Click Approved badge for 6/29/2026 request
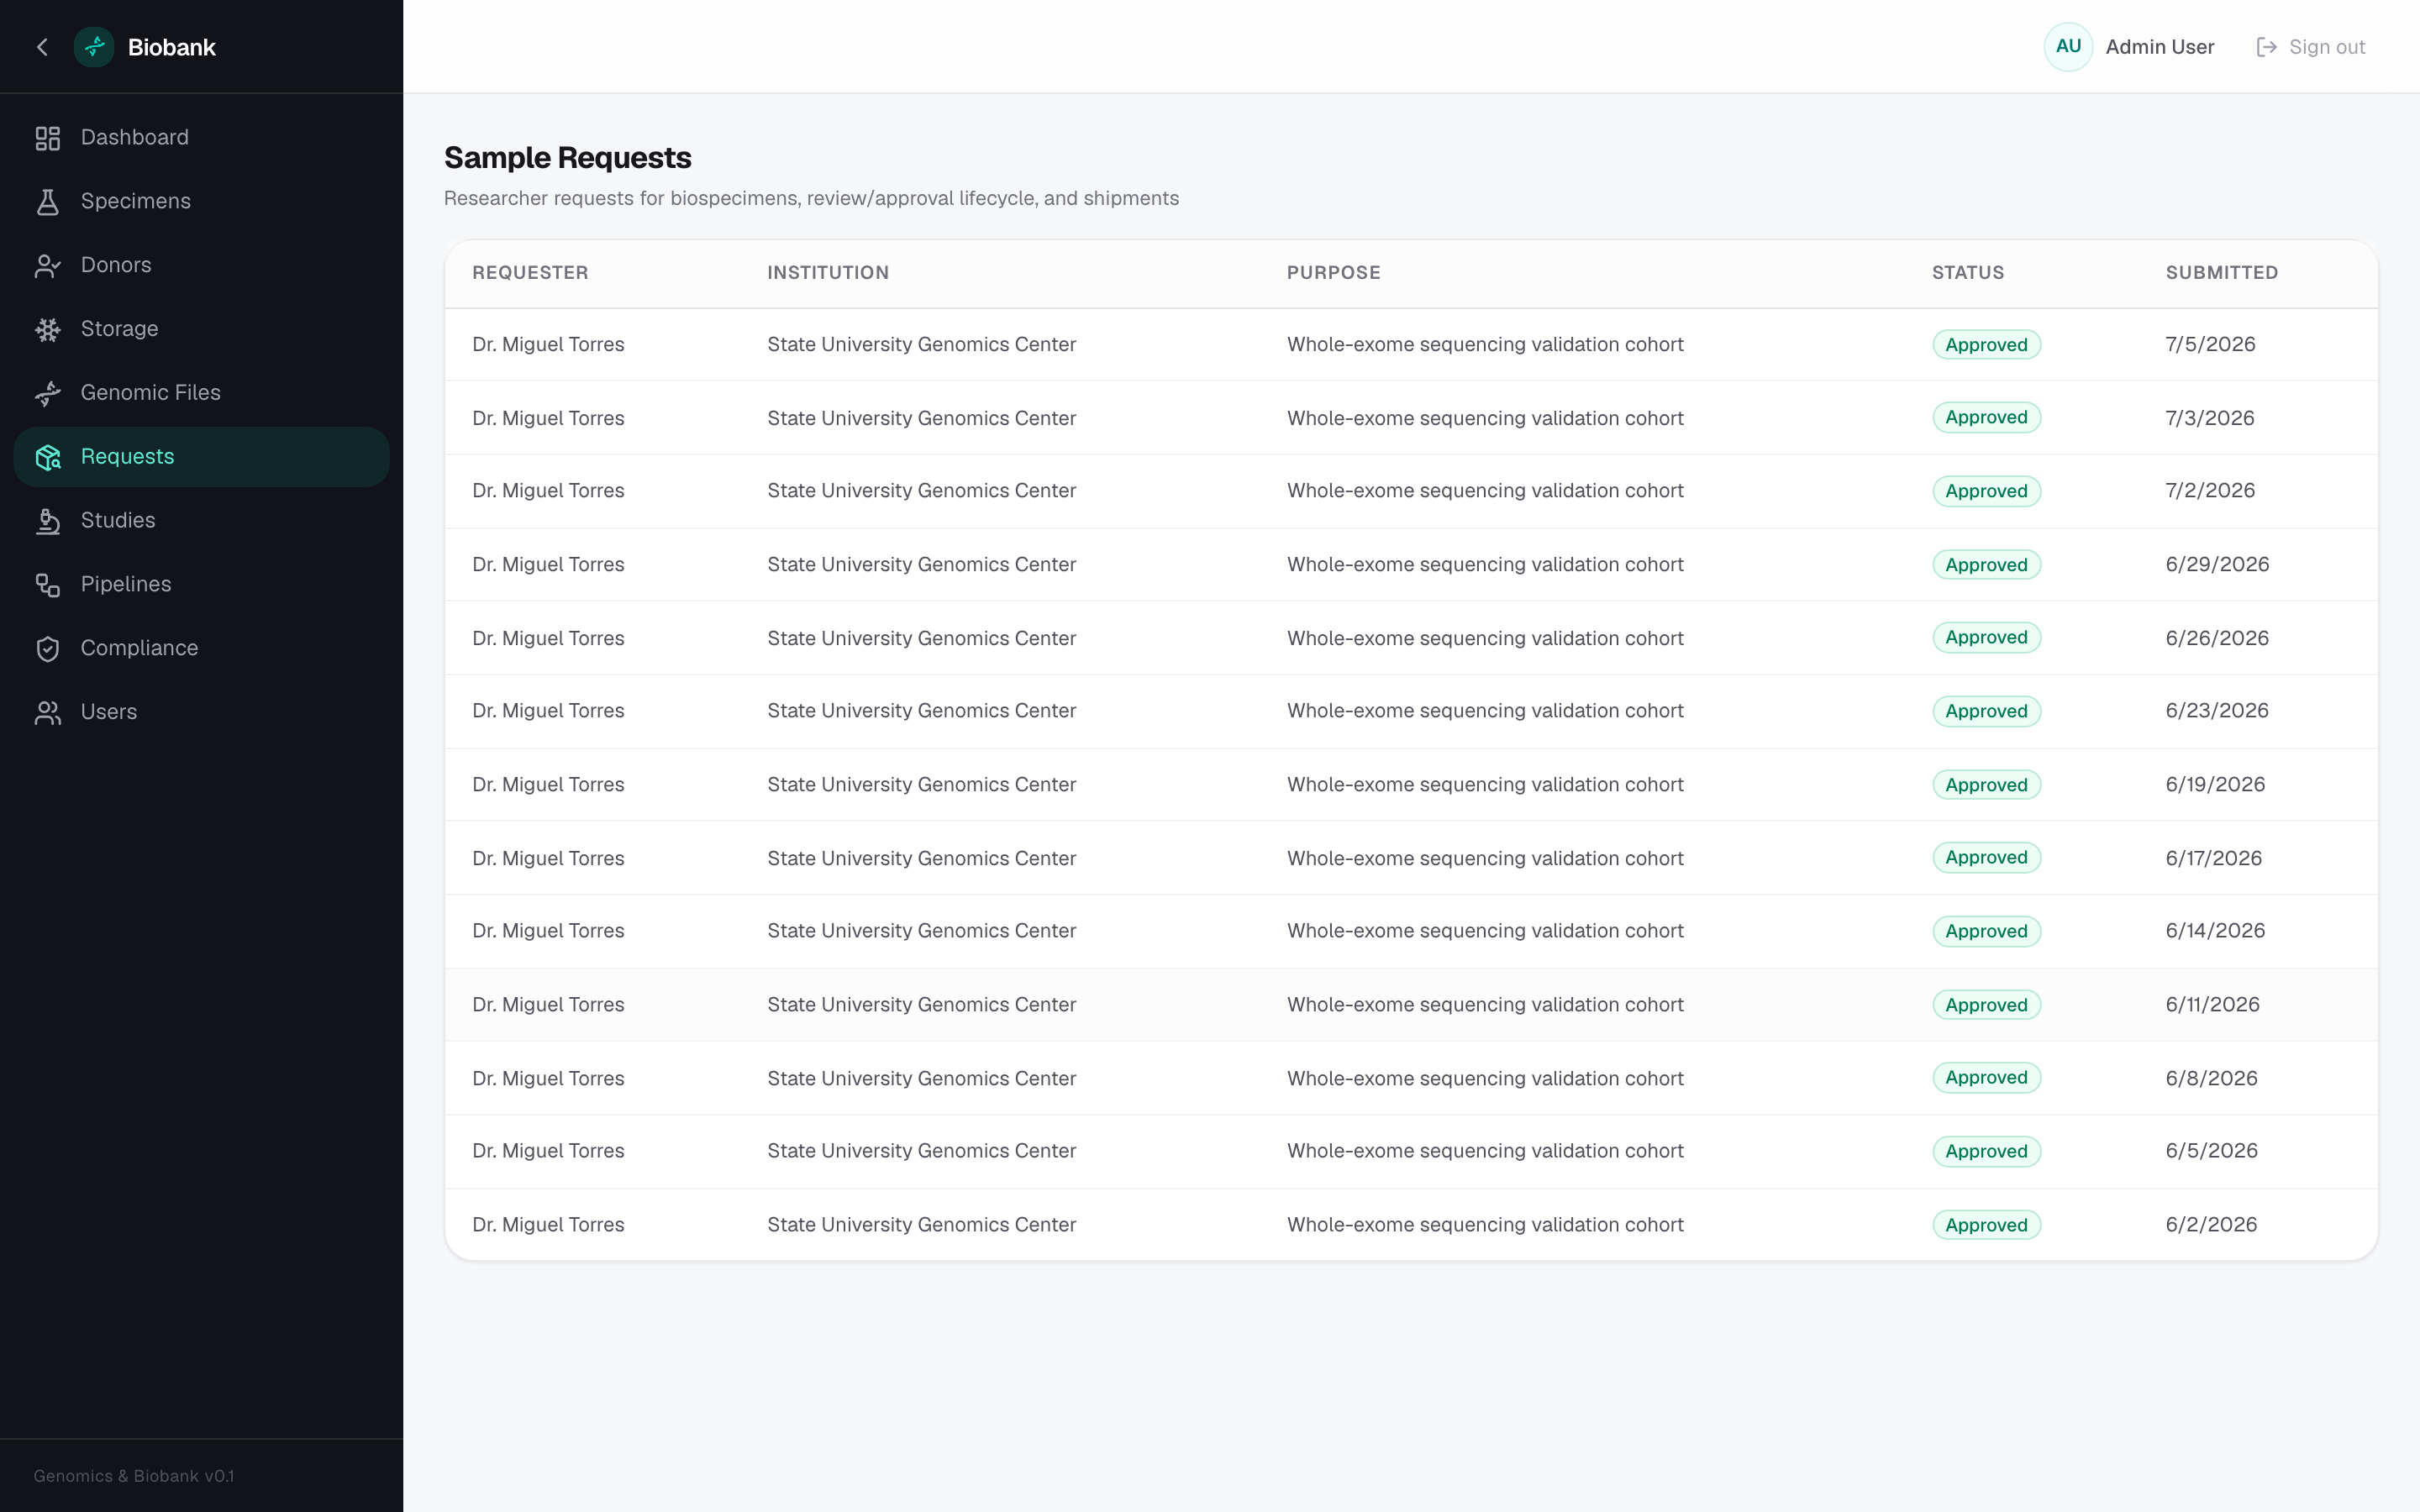This screenshot has width=2420, height=1512. tap(1986, 565)
